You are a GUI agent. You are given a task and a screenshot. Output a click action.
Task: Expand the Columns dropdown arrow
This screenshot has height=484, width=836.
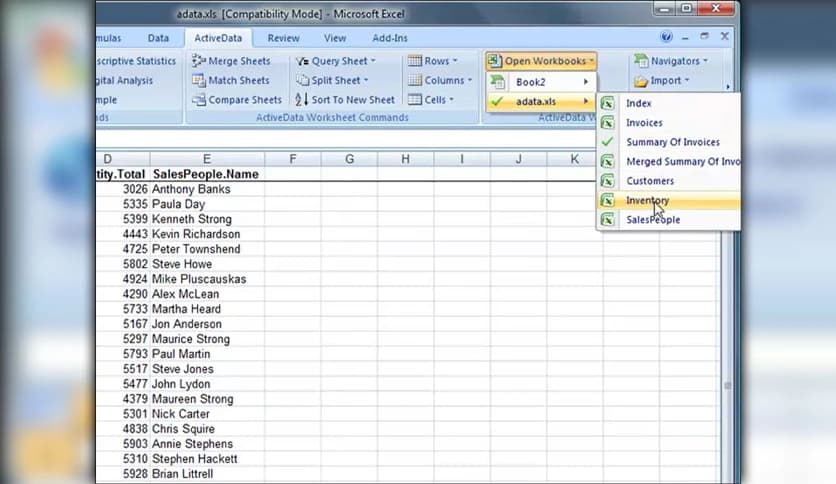(x=470, y=80)
